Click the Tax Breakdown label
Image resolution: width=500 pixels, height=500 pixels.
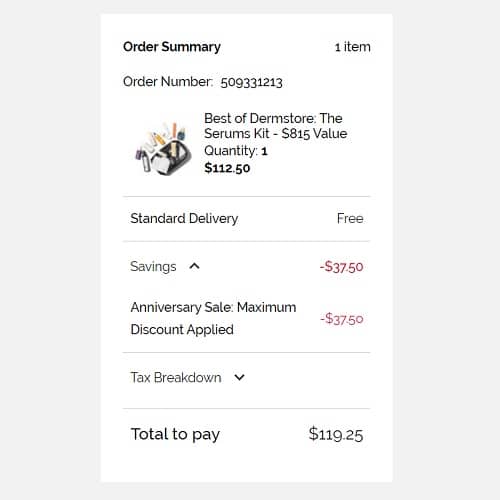[x=176, y=377]
